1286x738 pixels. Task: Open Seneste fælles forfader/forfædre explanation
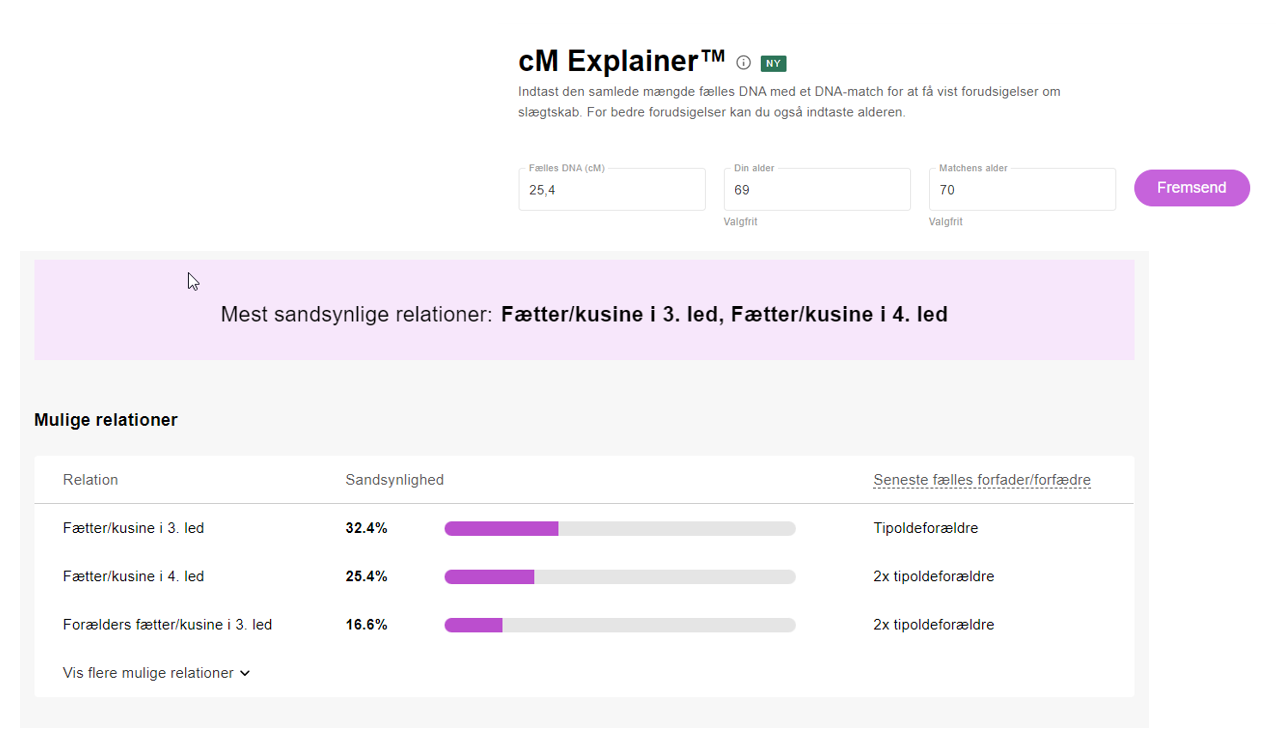click(x=981, y=480)
